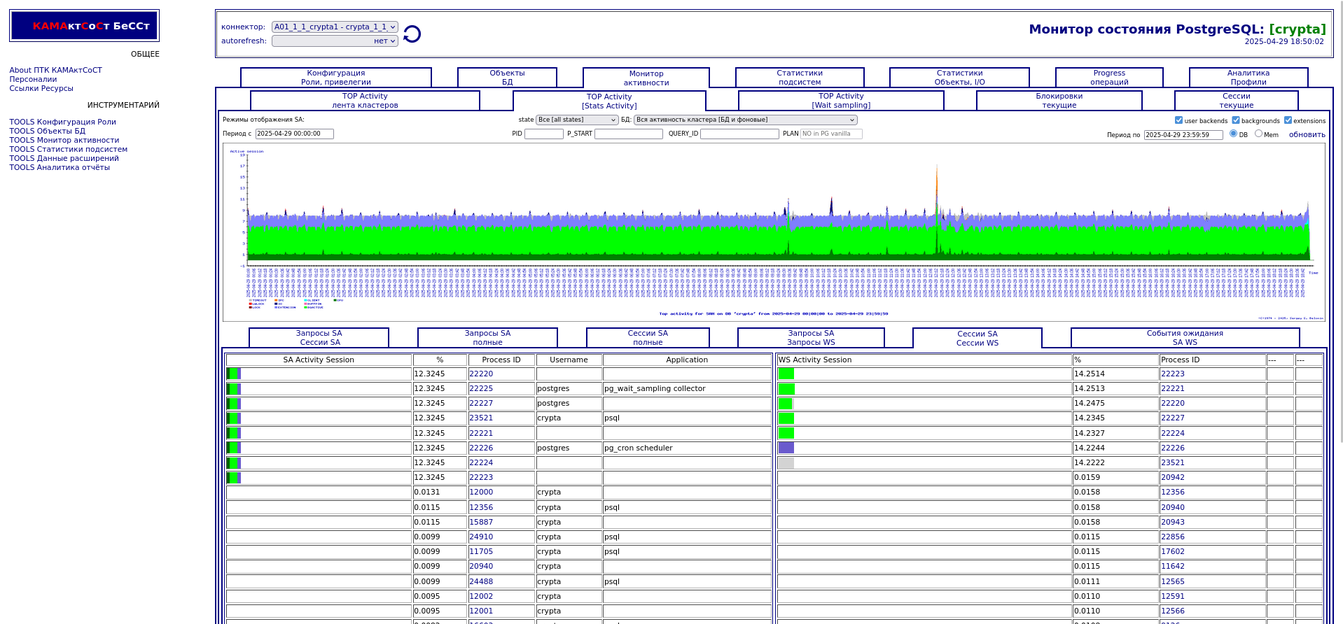Open the Блокировки текущие tab

(x=1059, y=101)
